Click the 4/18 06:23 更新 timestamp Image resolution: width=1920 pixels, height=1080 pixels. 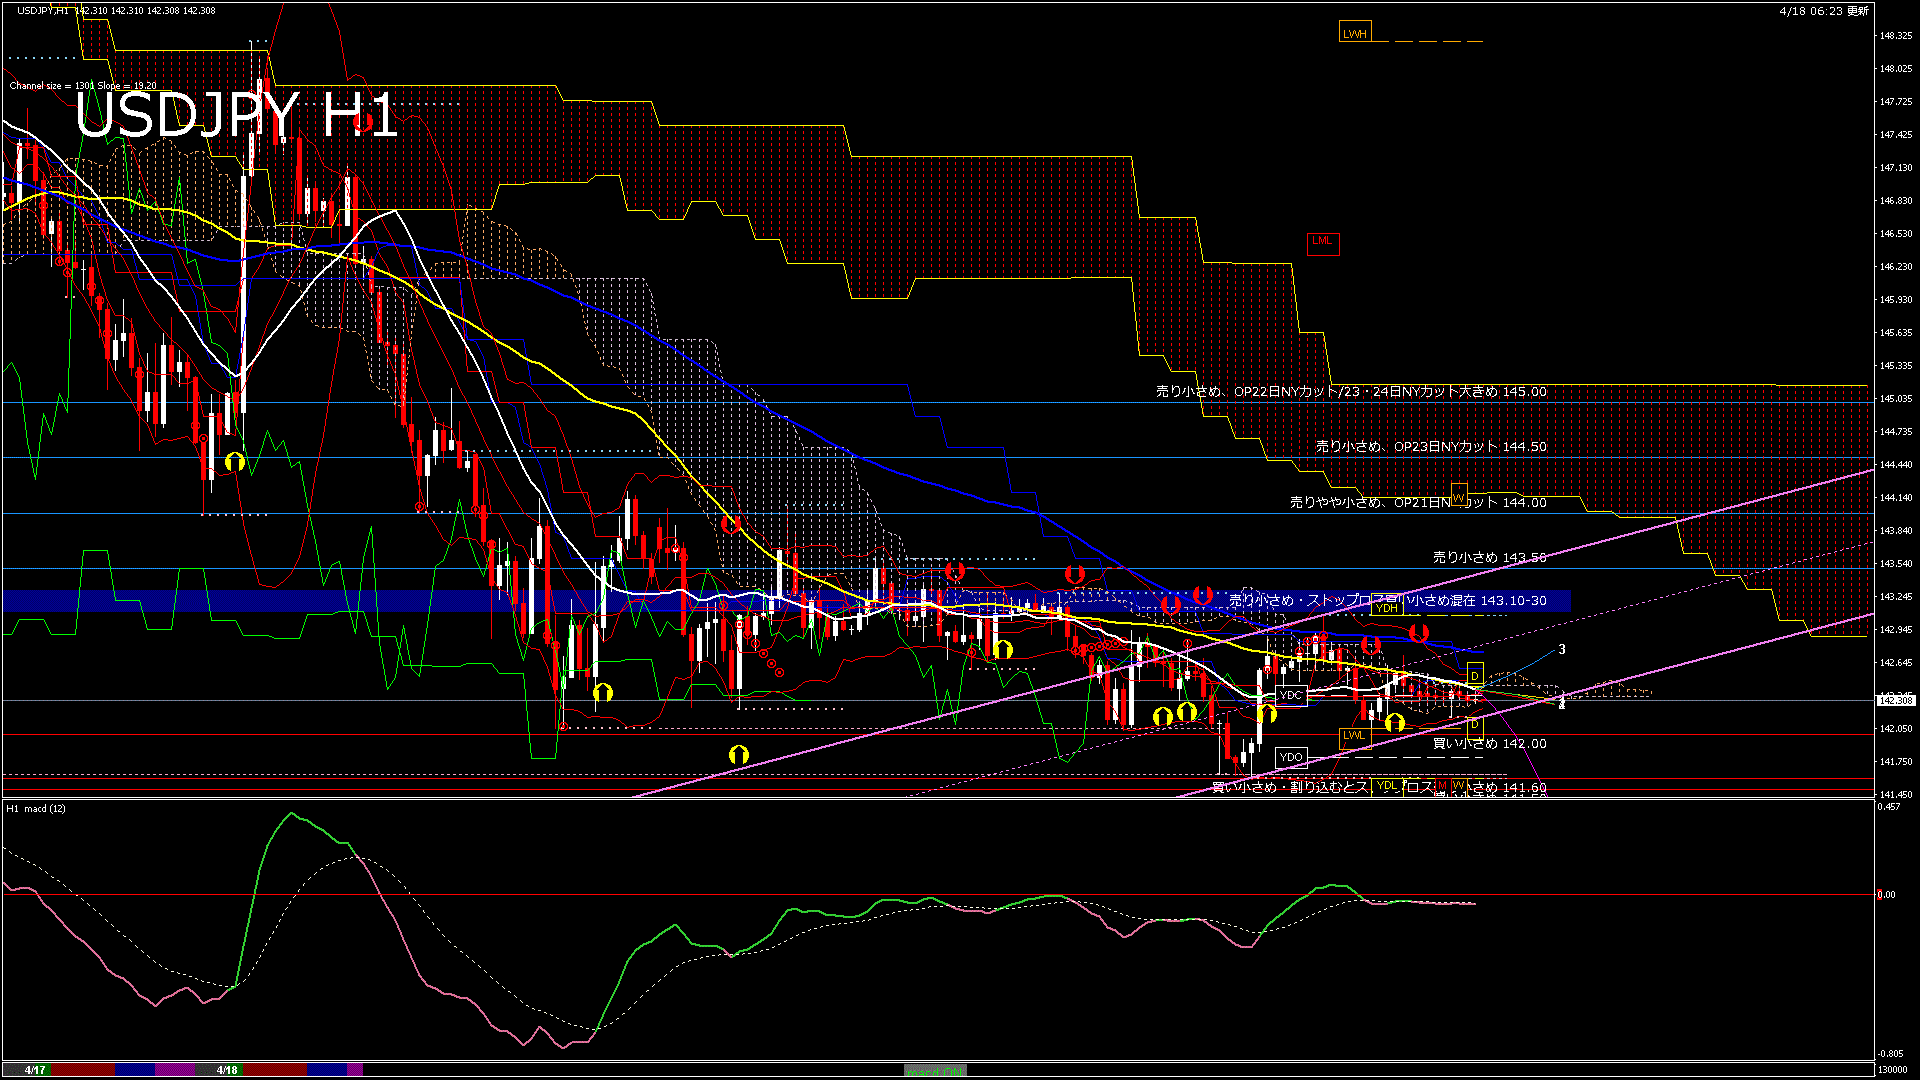click(1823, 11)
